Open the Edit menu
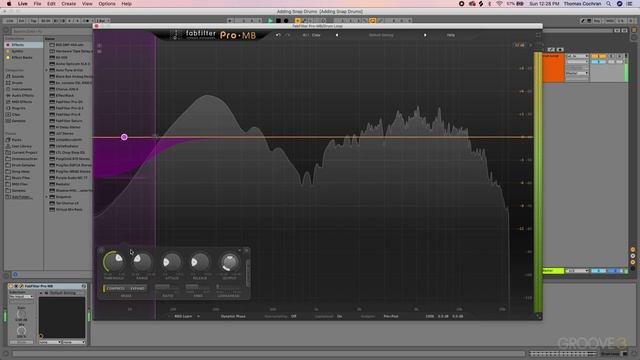640x360 pixels. tap(51, 4)
